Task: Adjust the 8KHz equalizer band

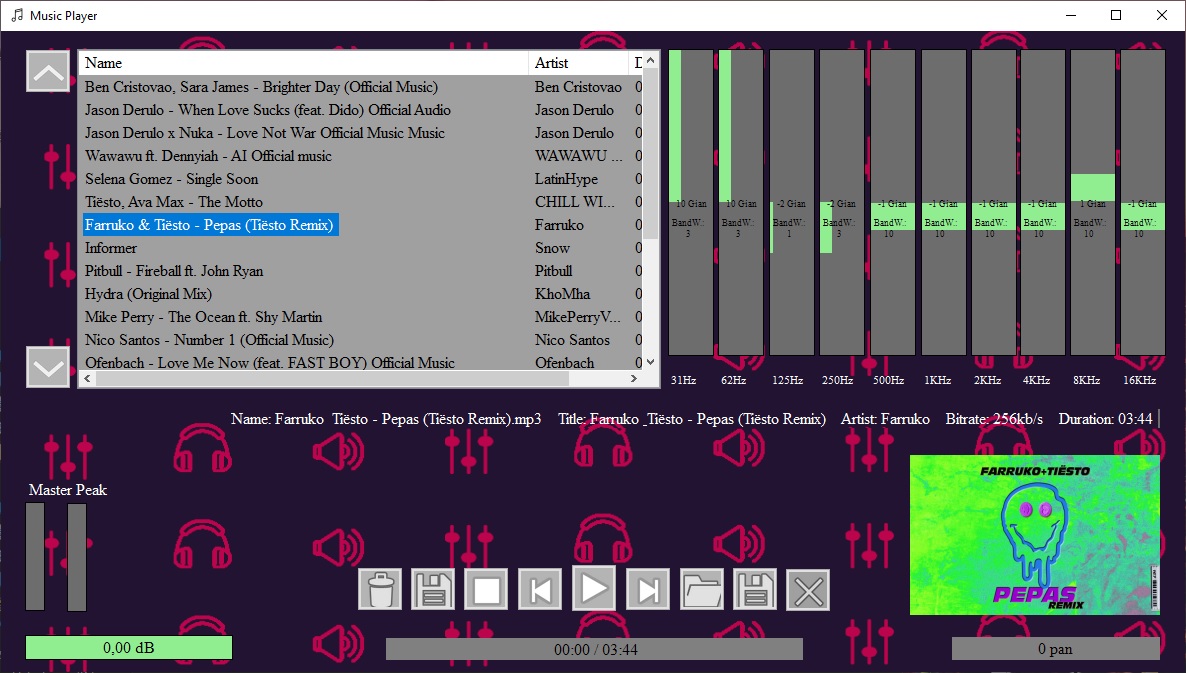Action: (x=1093, y=203)
